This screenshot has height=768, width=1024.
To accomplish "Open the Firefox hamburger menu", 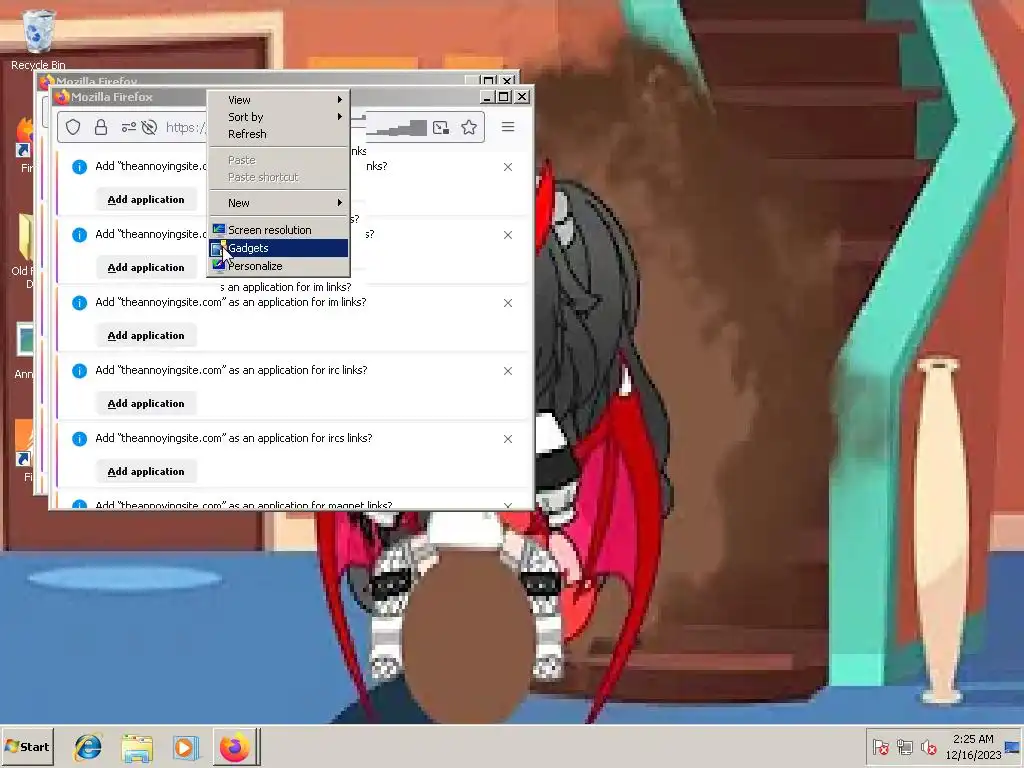I will coord(508,127).
